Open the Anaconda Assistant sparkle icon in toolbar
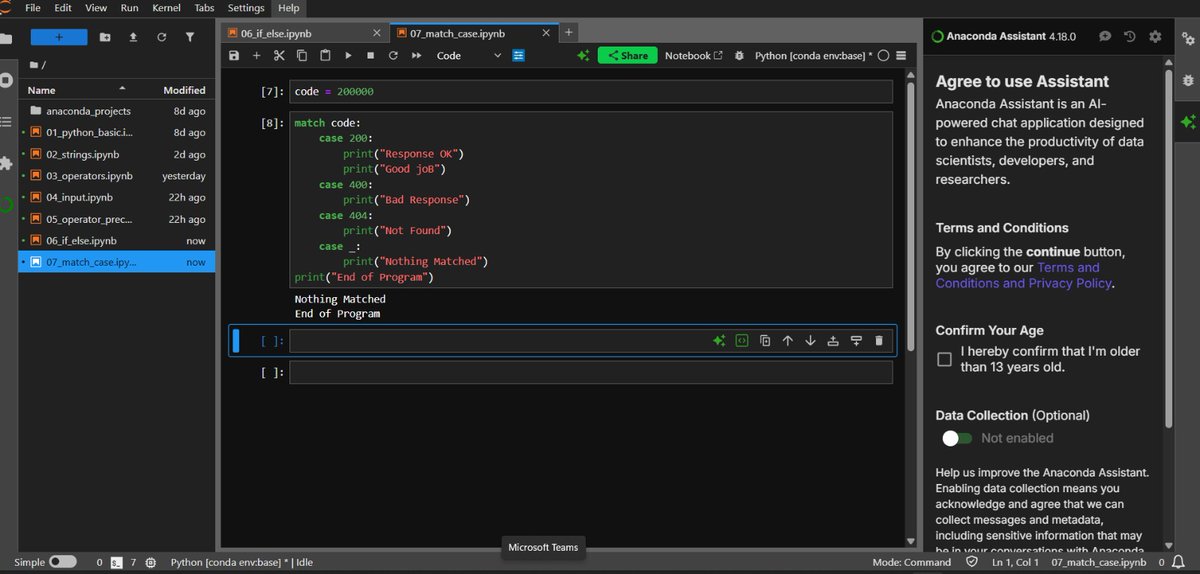1200x574 pixels. pos(583,56)
